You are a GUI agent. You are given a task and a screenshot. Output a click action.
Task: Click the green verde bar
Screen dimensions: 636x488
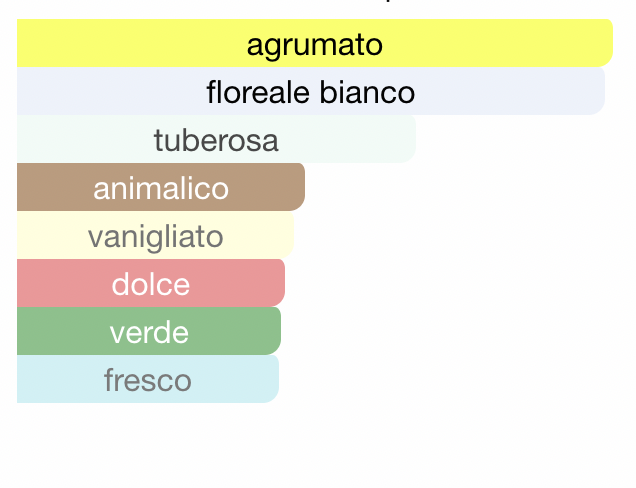pyautogui.click(x=149, y=331)
